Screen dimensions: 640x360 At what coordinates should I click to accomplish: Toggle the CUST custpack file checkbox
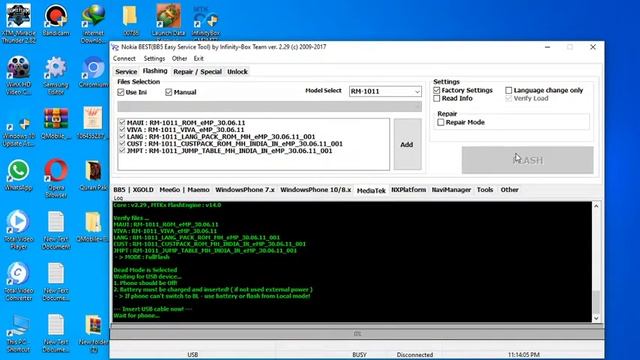(122, 144)
